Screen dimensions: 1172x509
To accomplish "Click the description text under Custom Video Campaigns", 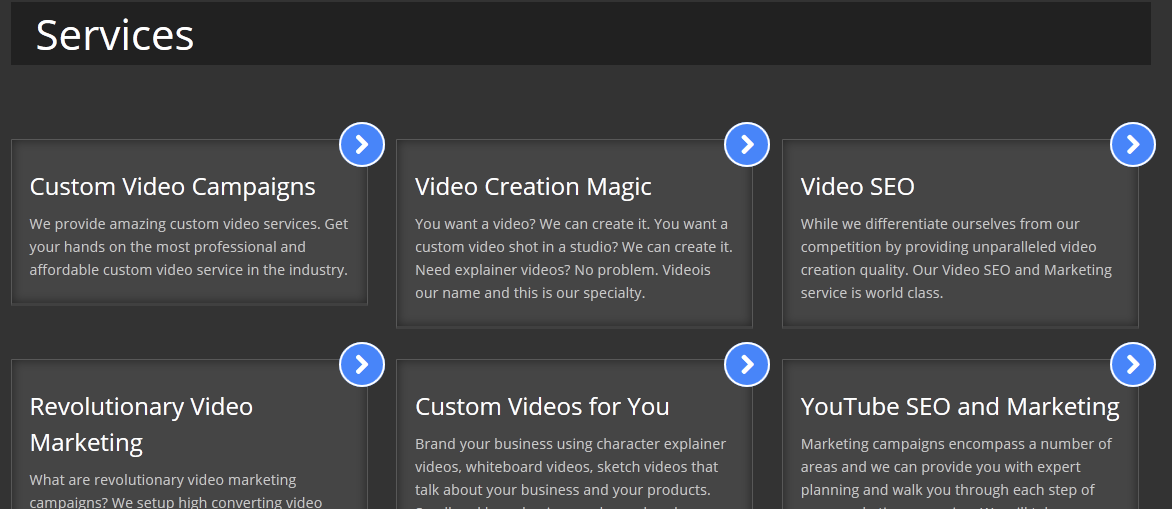I will (189, 247).
